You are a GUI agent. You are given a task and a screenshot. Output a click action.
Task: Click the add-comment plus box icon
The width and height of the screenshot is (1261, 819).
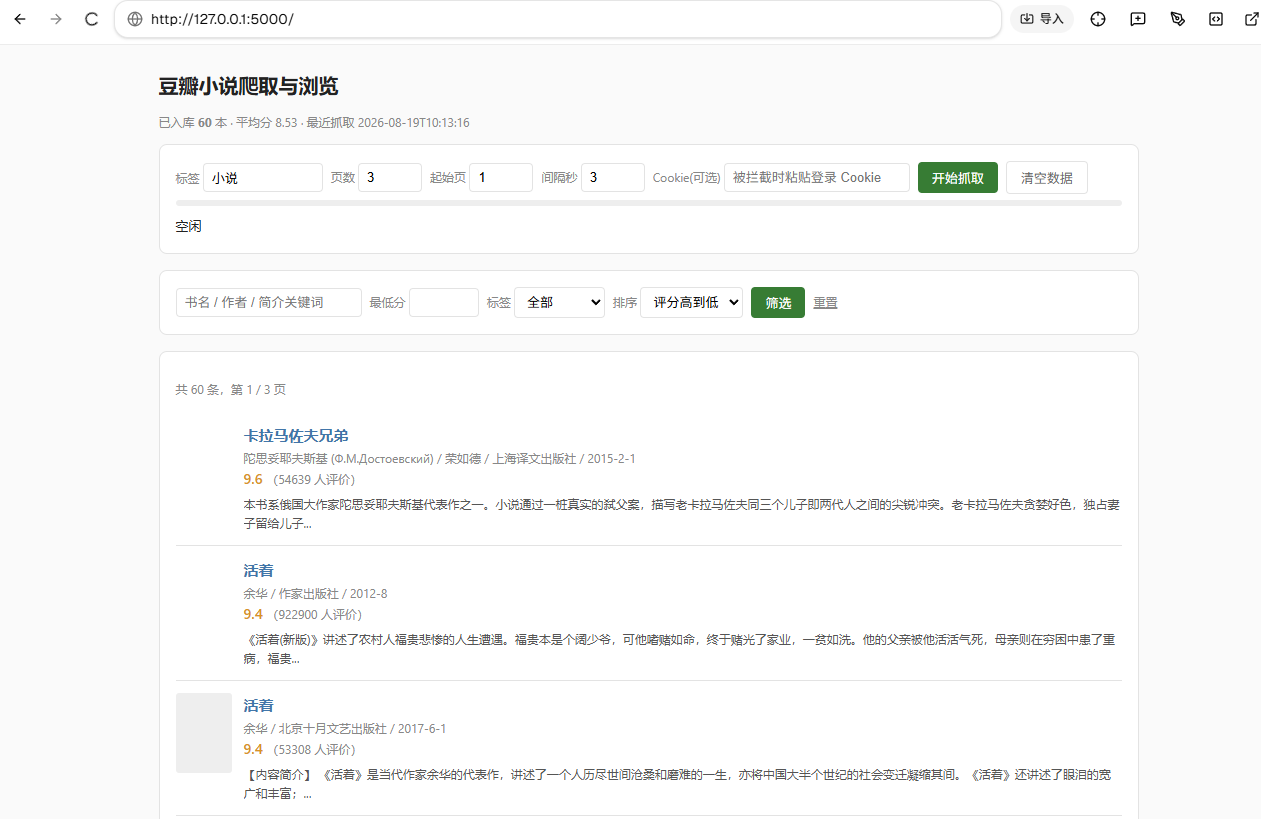pyautogui.click(x=1138, y=19)
